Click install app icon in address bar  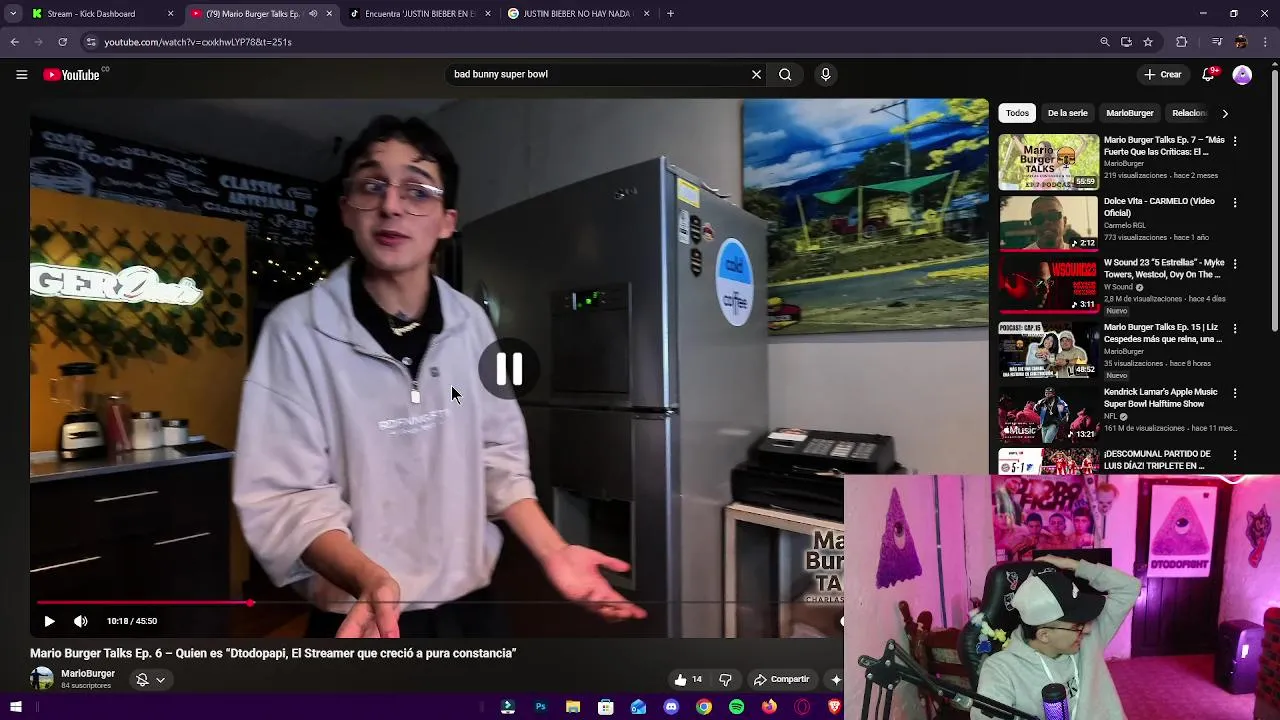click(1126, 42)
